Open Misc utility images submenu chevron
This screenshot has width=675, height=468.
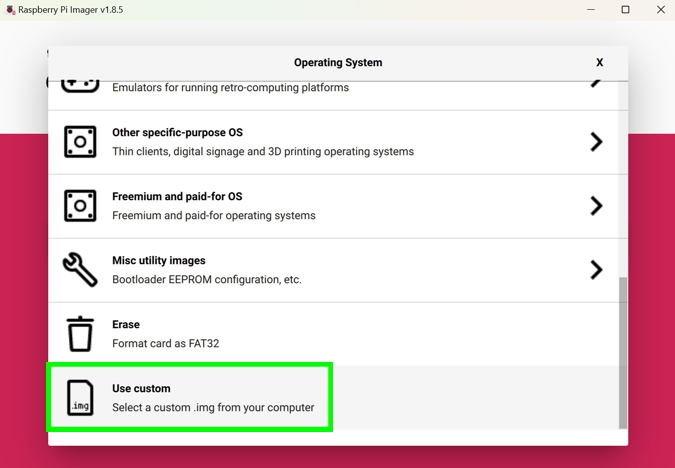pos(596,270)
